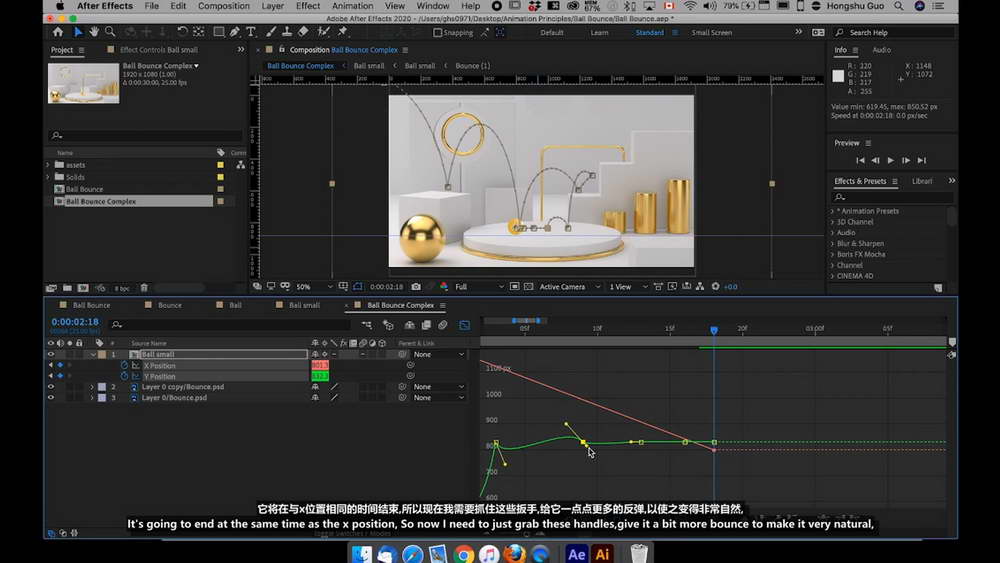Select the Home tool icon
This screenshot has height=563, width=1000.
58,32
